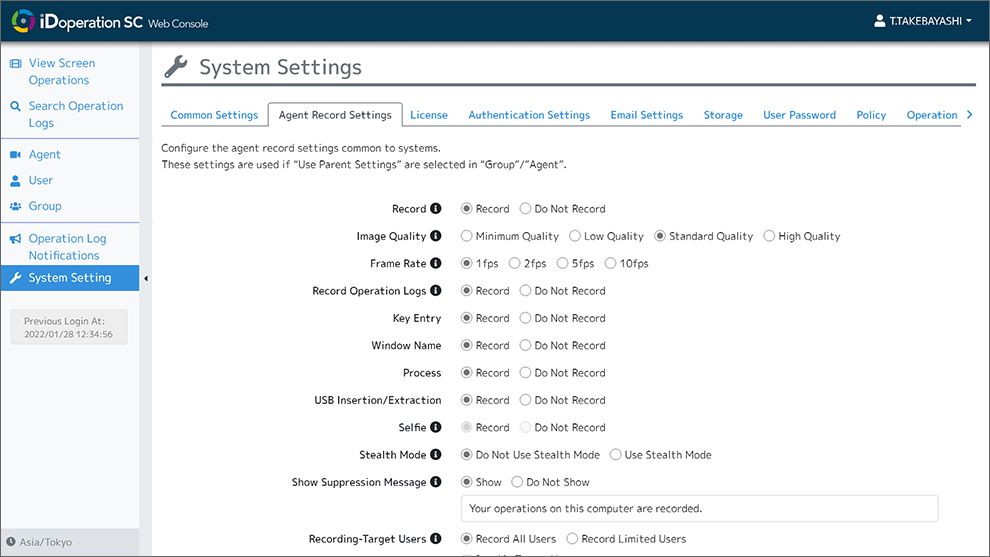Click the suppression message text field
The image size is (990, 557).
tap(700, 508)
